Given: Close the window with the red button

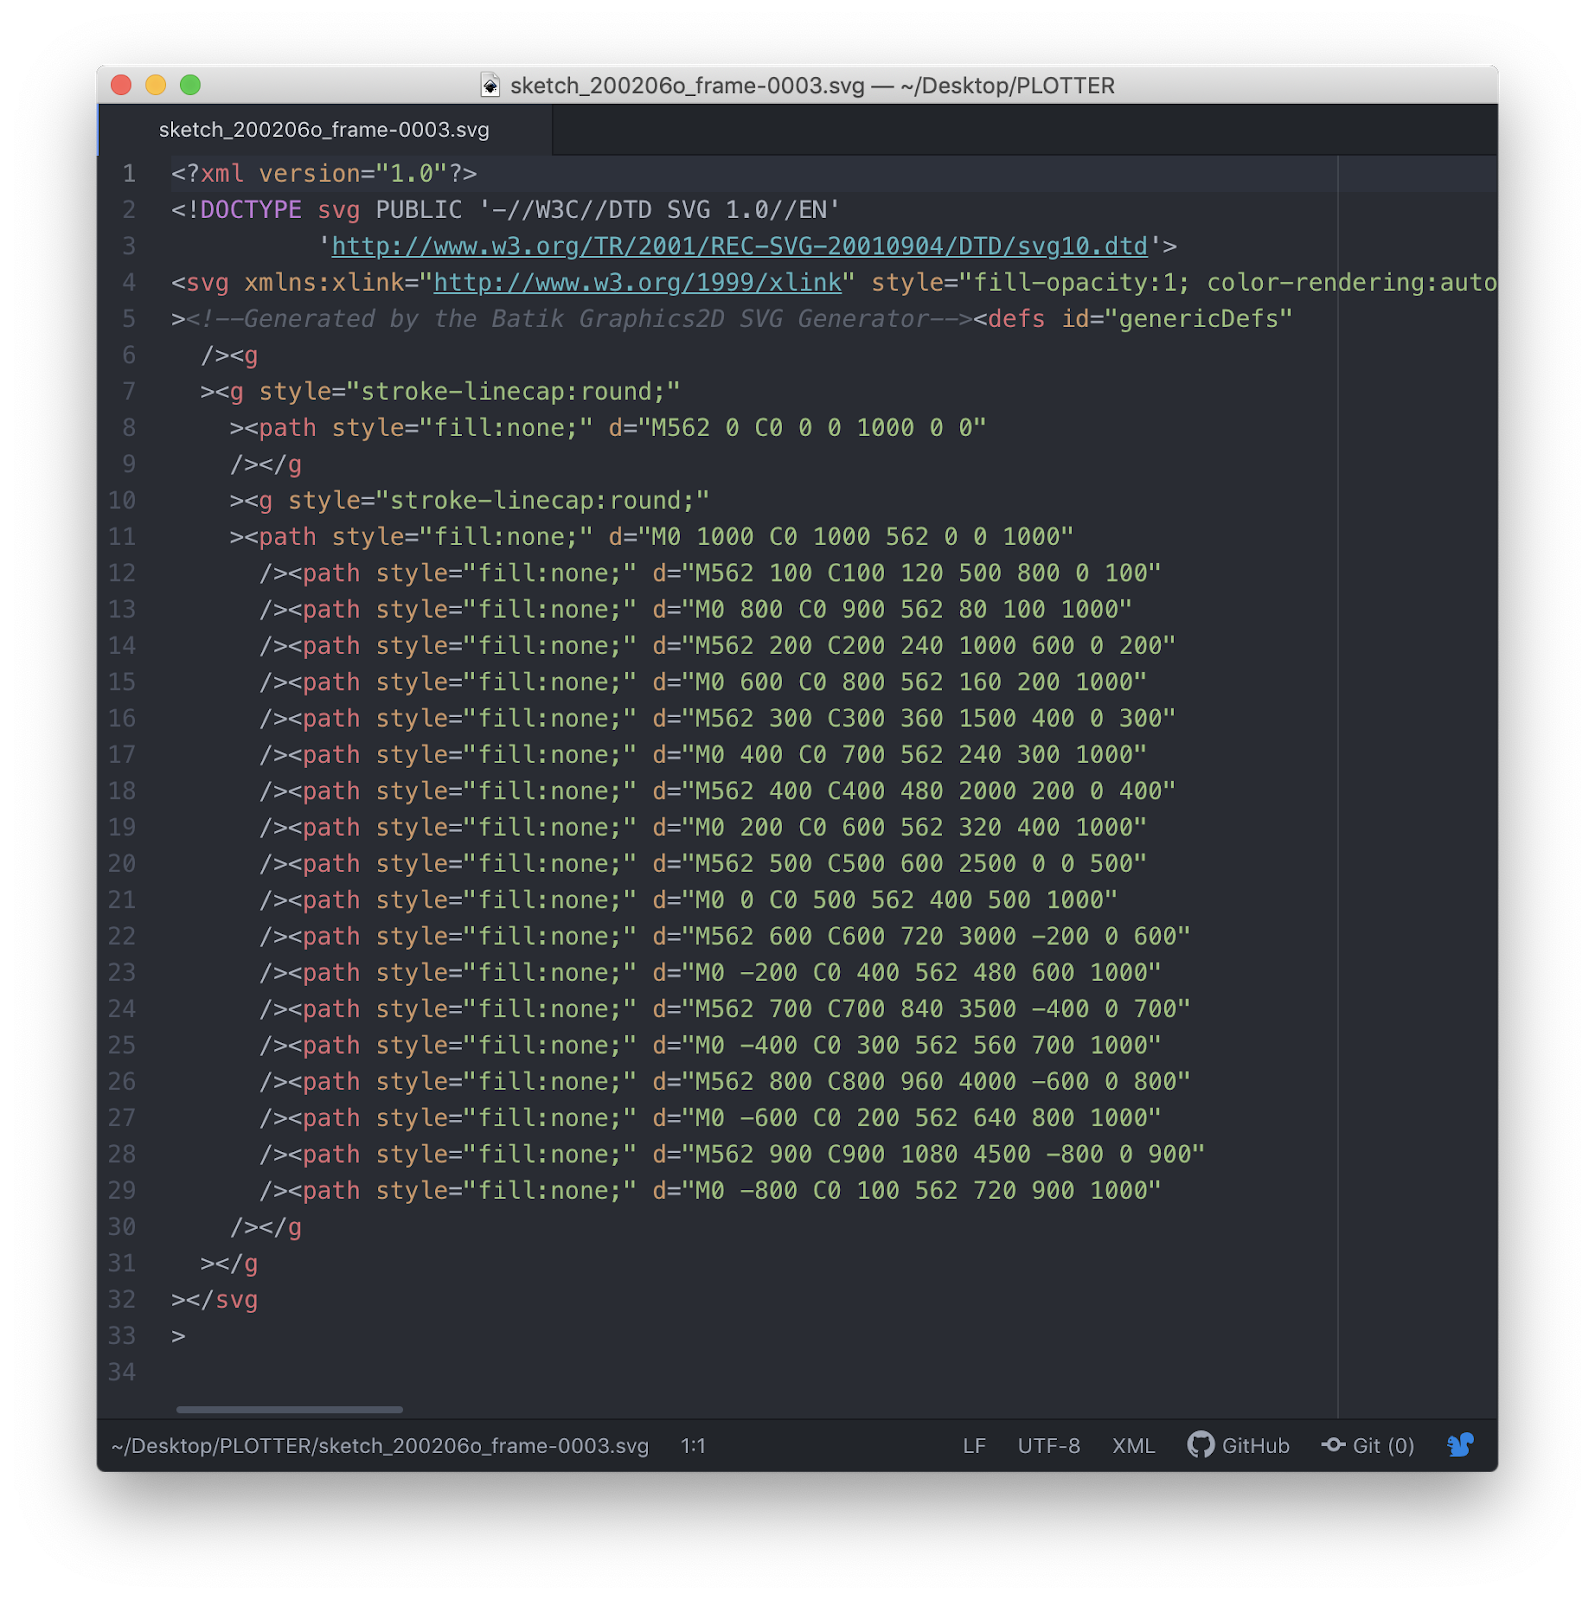Looking at the screenshot, I should (x=121, y=85).
